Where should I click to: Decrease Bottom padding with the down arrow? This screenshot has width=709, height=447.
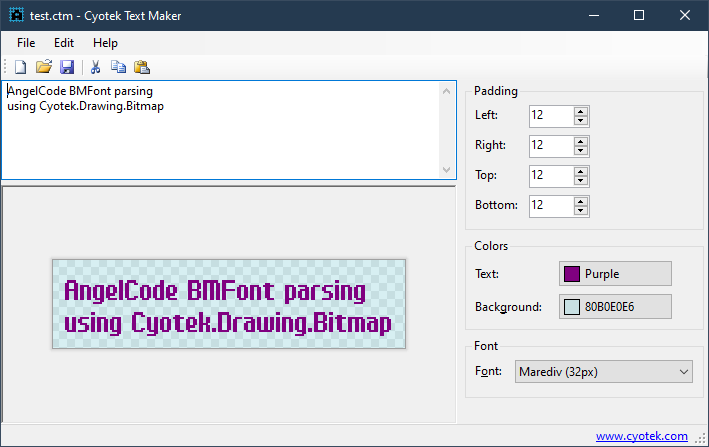click(581, 211)
